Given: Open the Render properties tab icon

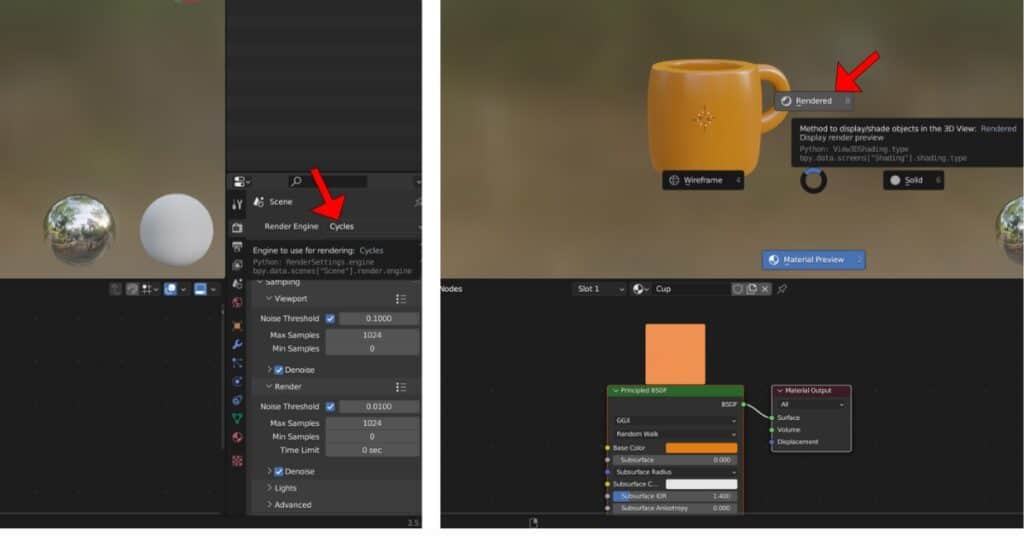Looking at the screenshot, I should pos(237,228).
